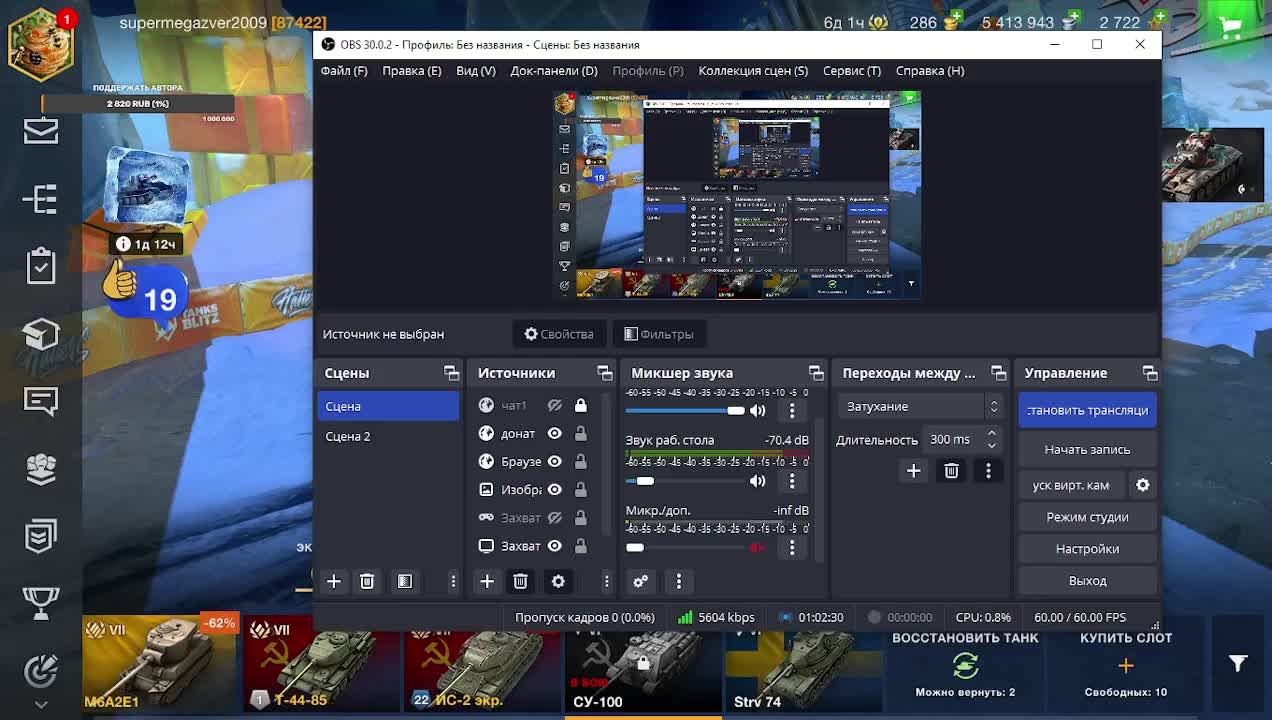This screenshot has height=720, width=1272.
Task: Open the Справка (H) menu
Action: (930, 71)
